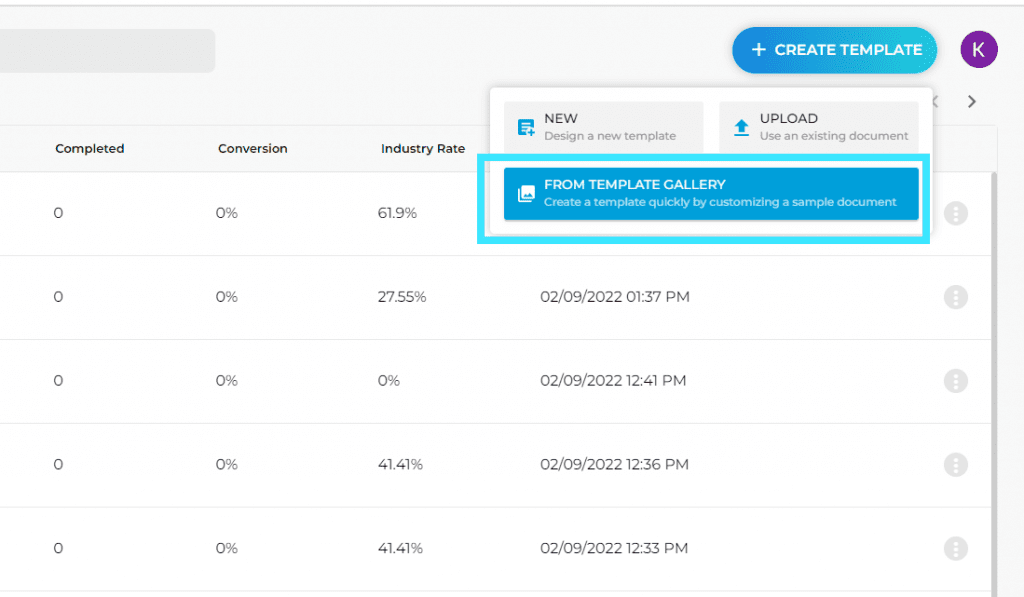Click the Upload arrow icon

point(741,127)
